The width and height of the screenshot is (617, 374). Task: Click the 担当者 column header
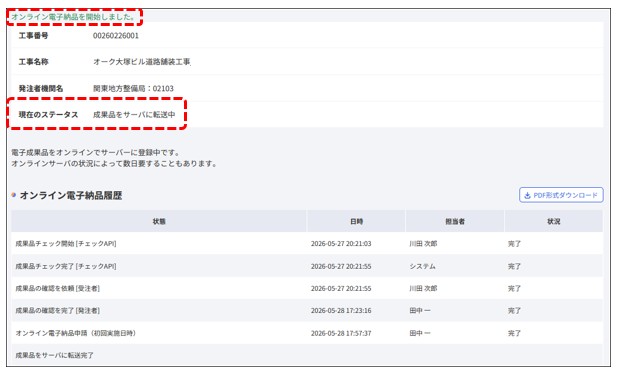click(x=455, y=221)
